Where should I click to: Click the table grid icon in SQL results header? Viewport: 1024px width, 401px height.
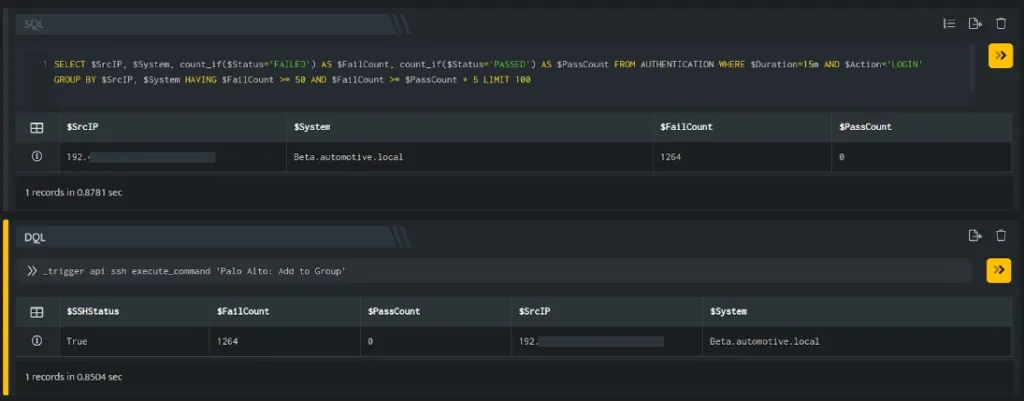point(37,127)
